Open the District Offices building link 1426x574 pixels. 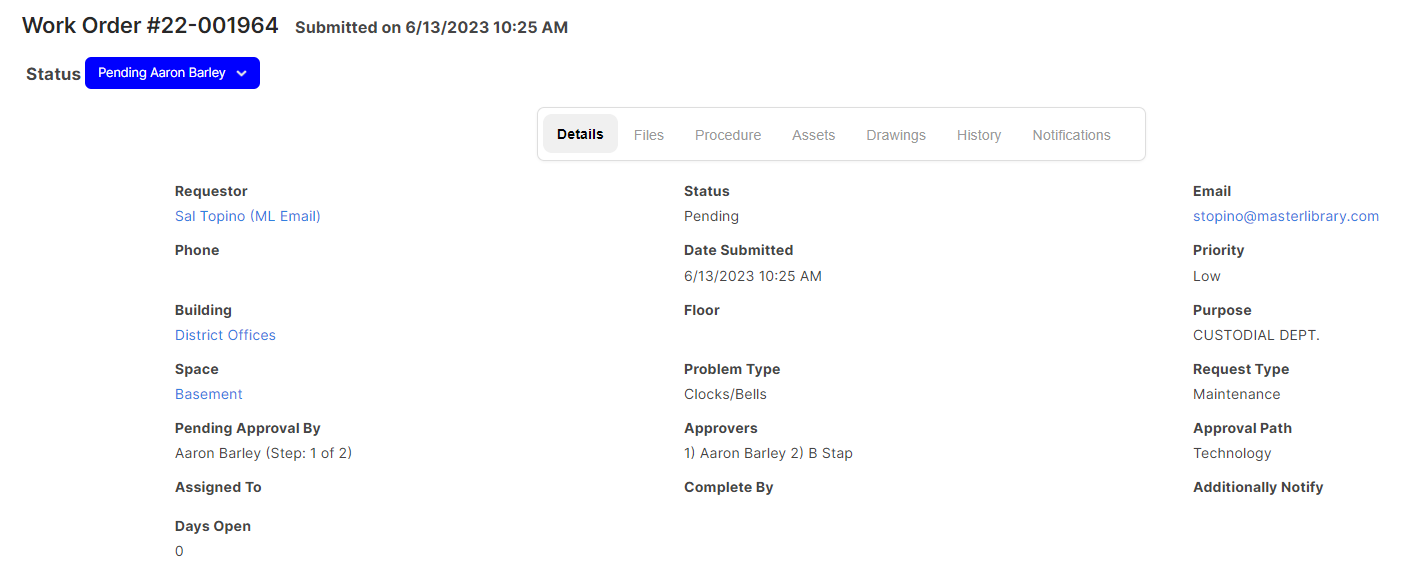click(x=225, y=335)
